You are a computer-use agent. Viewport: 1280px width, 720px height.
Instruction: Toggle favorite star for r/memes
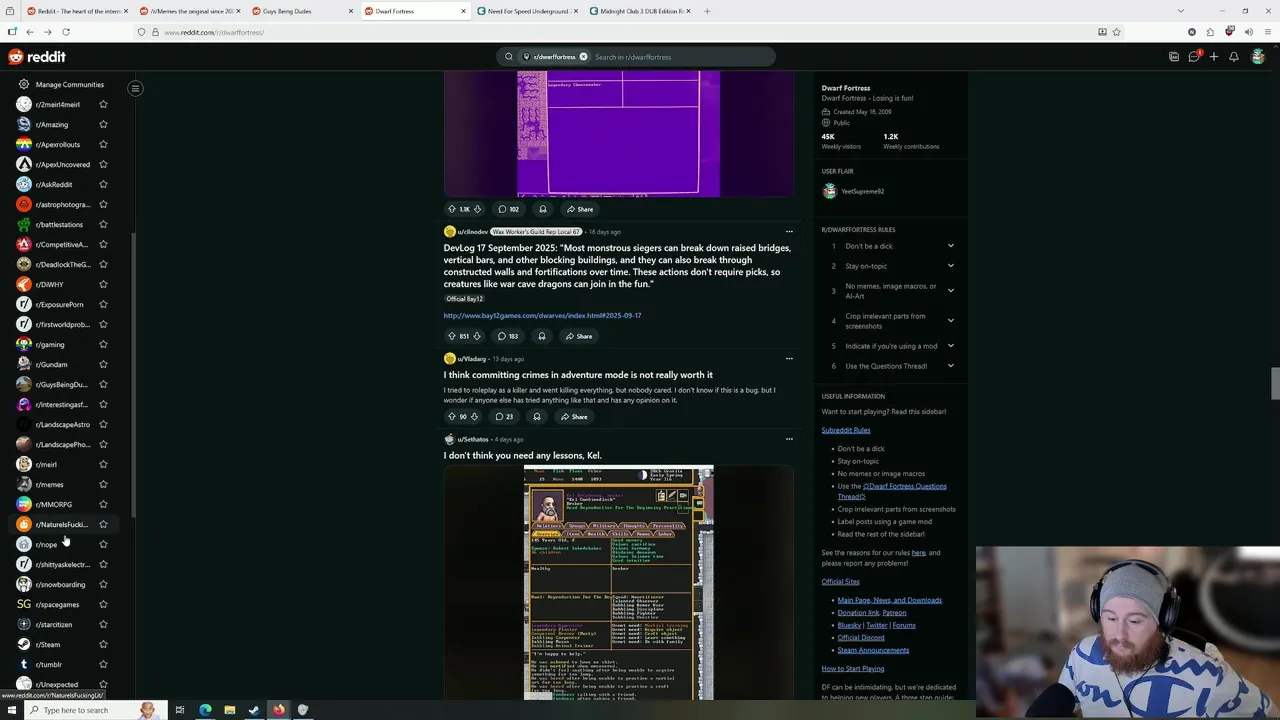point(103,484)
